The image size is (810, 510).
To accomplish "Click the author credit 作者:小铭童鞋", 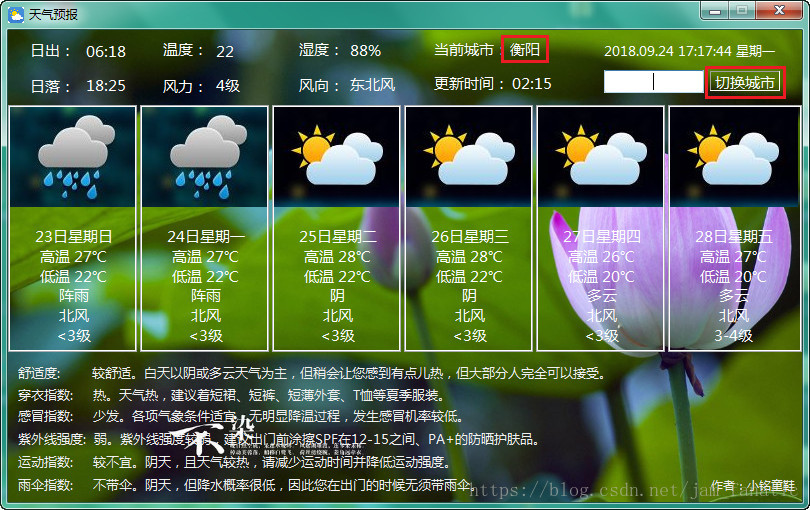I will click(753, 486).
